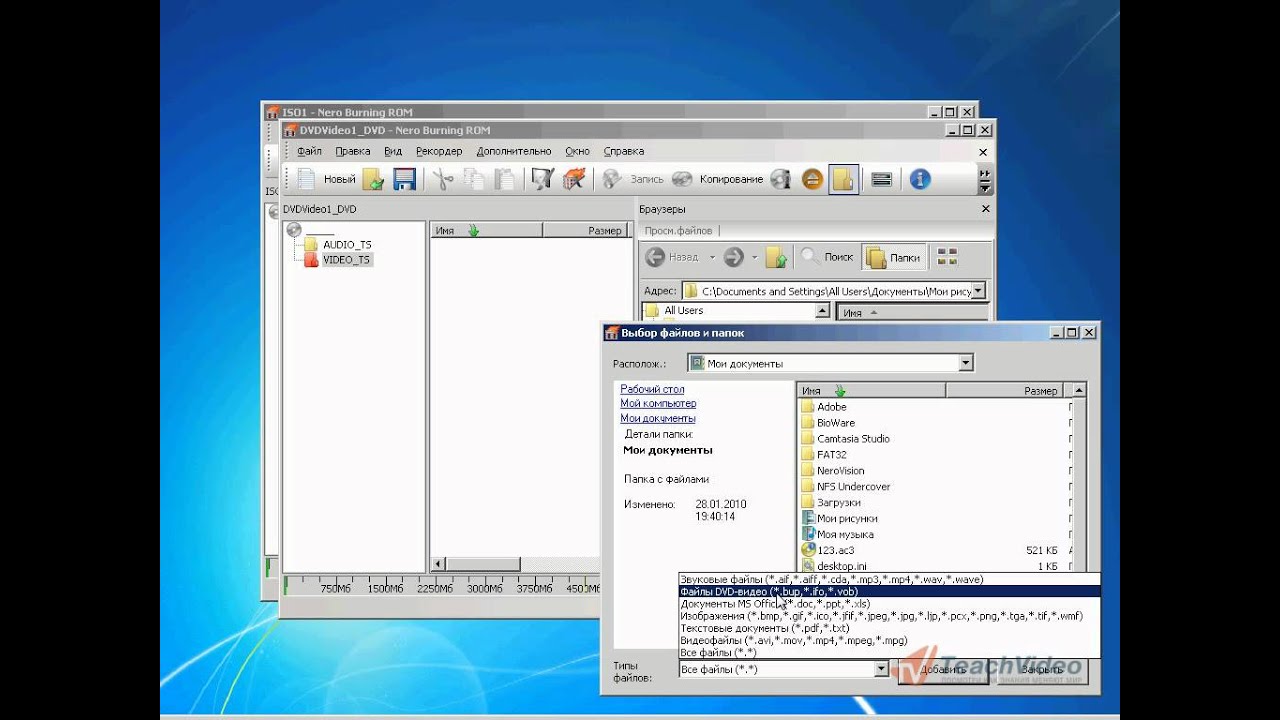Image resolution: width=1280 pixels, height=720 pixels.
Task: Click the Назад back button in browser
Action: pyautogui.click(x=673, y=257)
